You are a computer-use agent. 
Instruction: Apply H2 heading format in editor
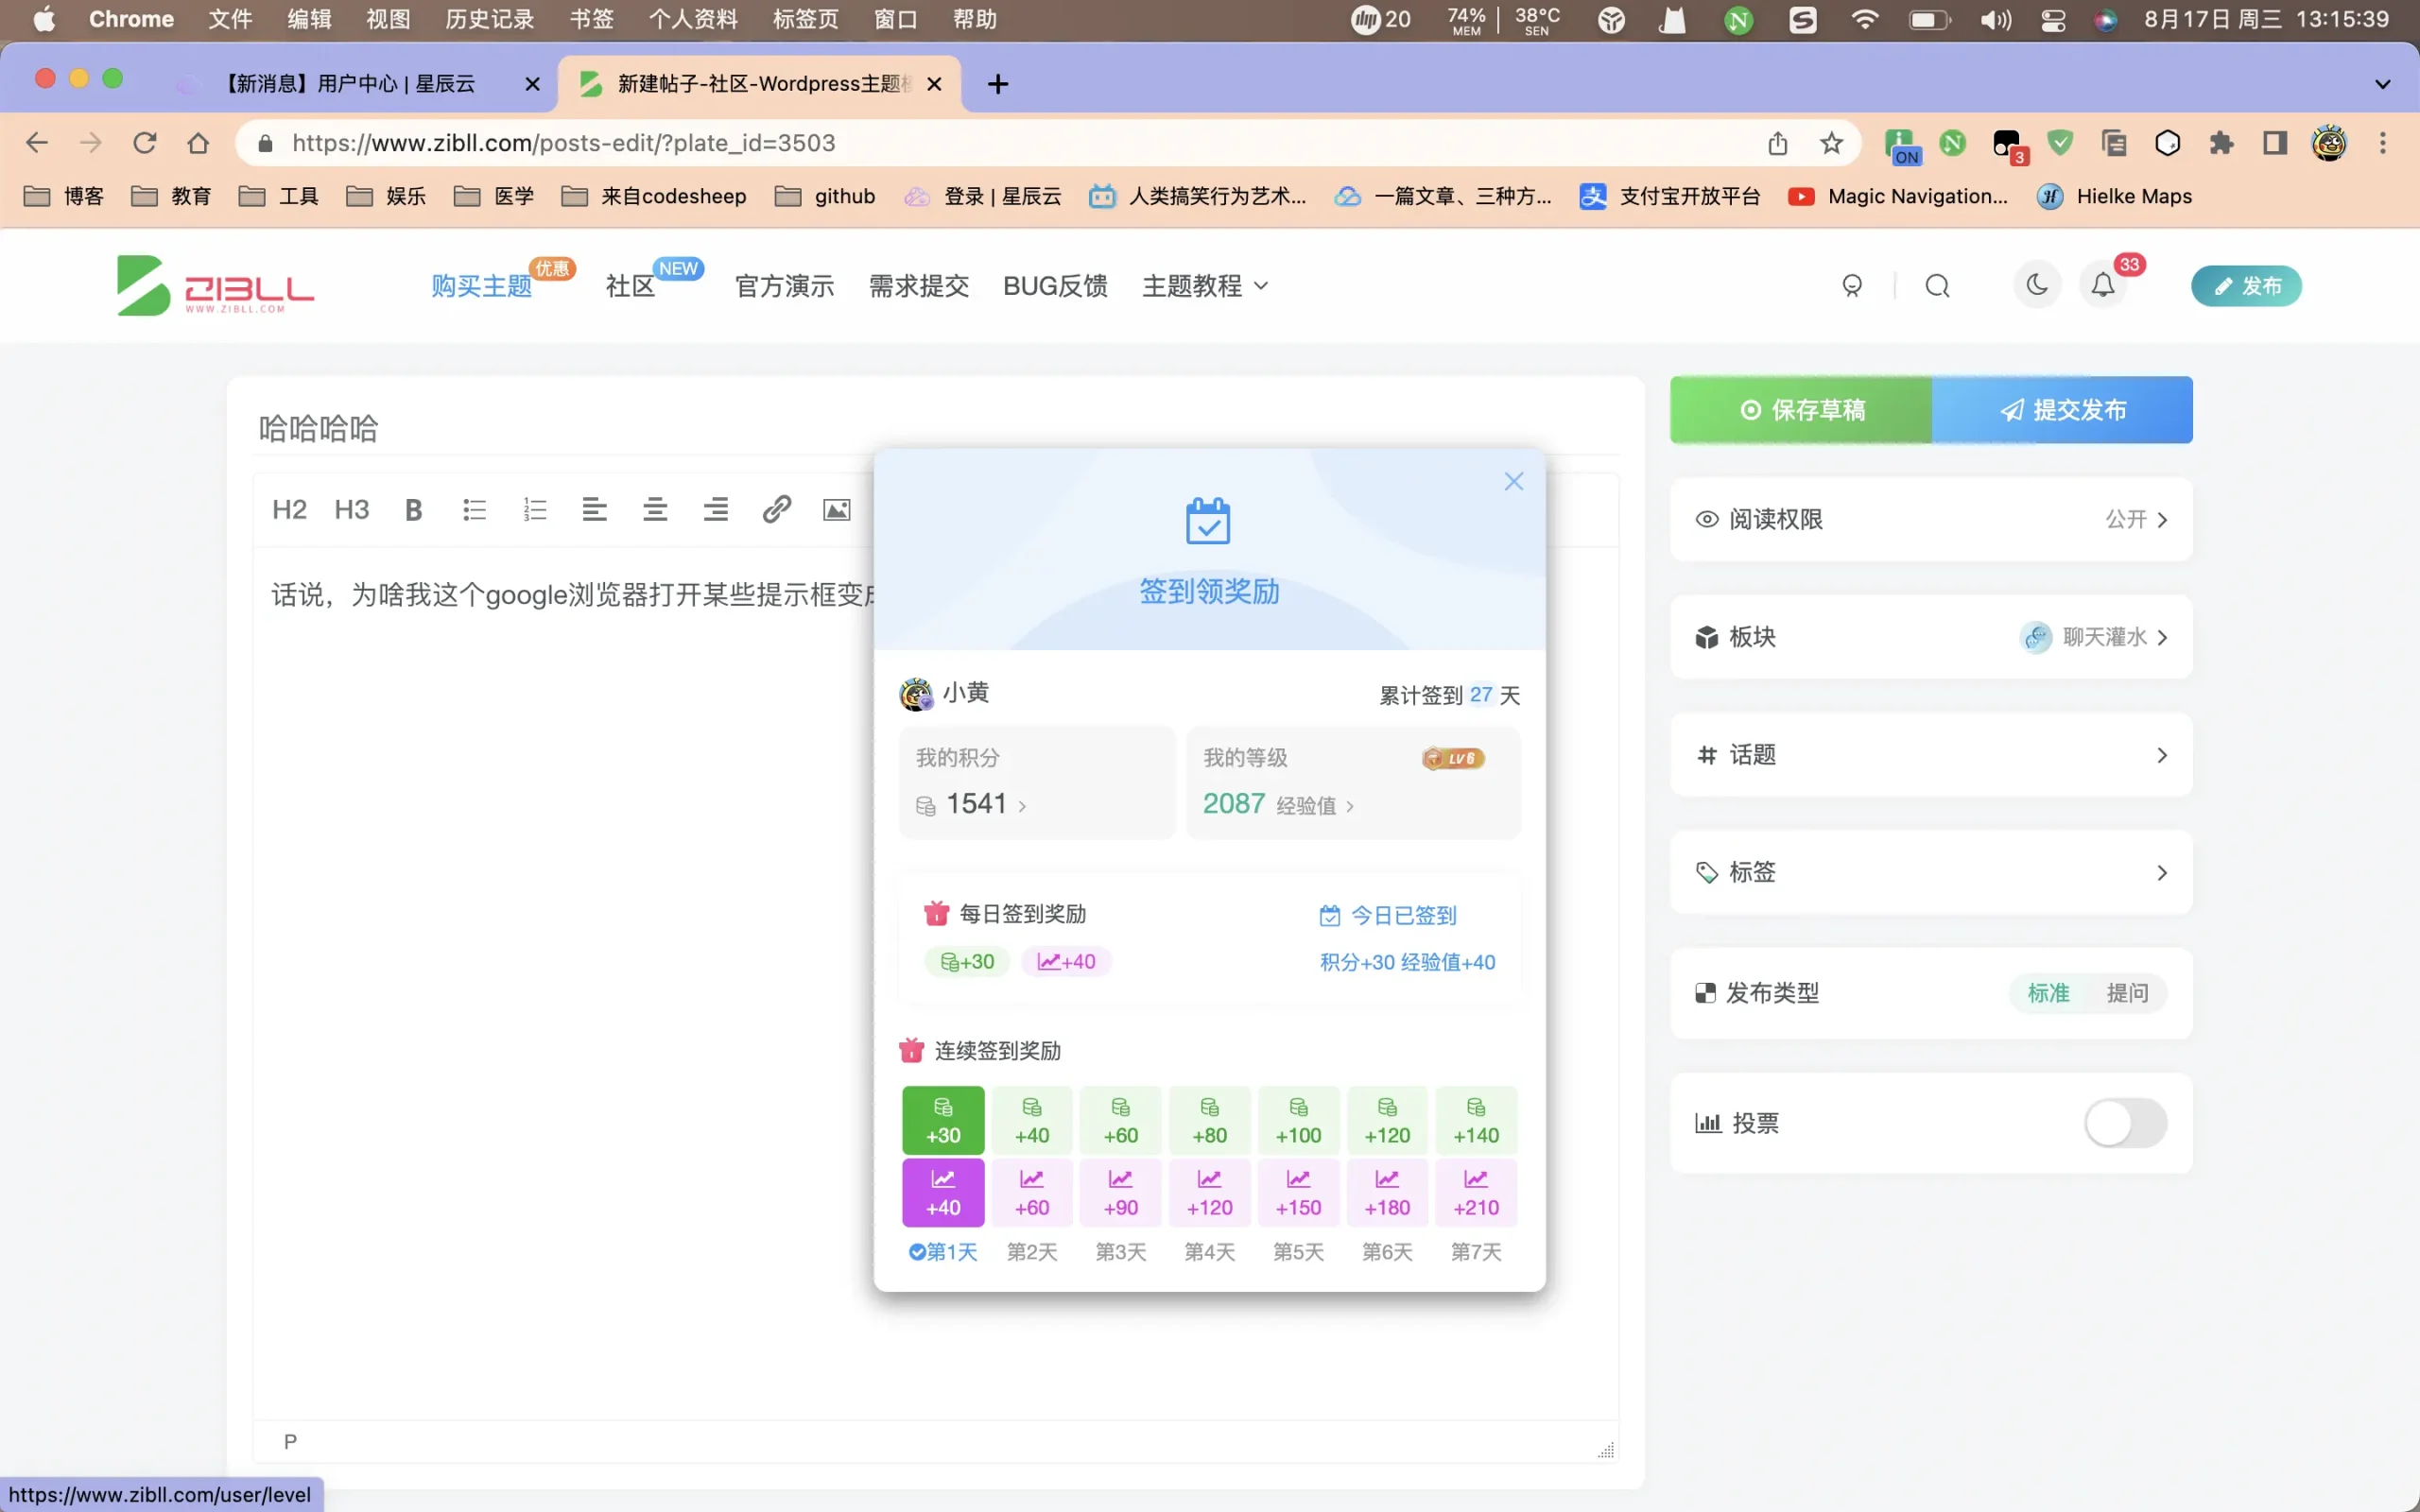point(289,510)
